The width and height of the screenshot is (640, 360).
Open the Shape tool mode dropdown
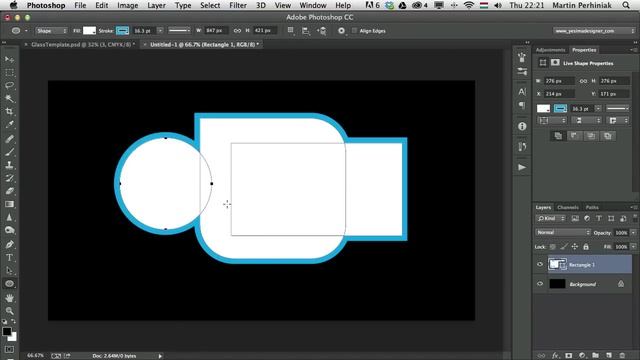pos(51,31)
